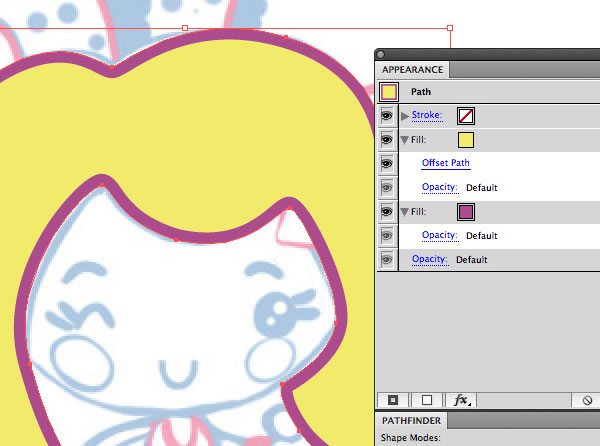Open Opacity link under purple Fill
This screenshot has width=600, height=446.
tap(440, 235)
